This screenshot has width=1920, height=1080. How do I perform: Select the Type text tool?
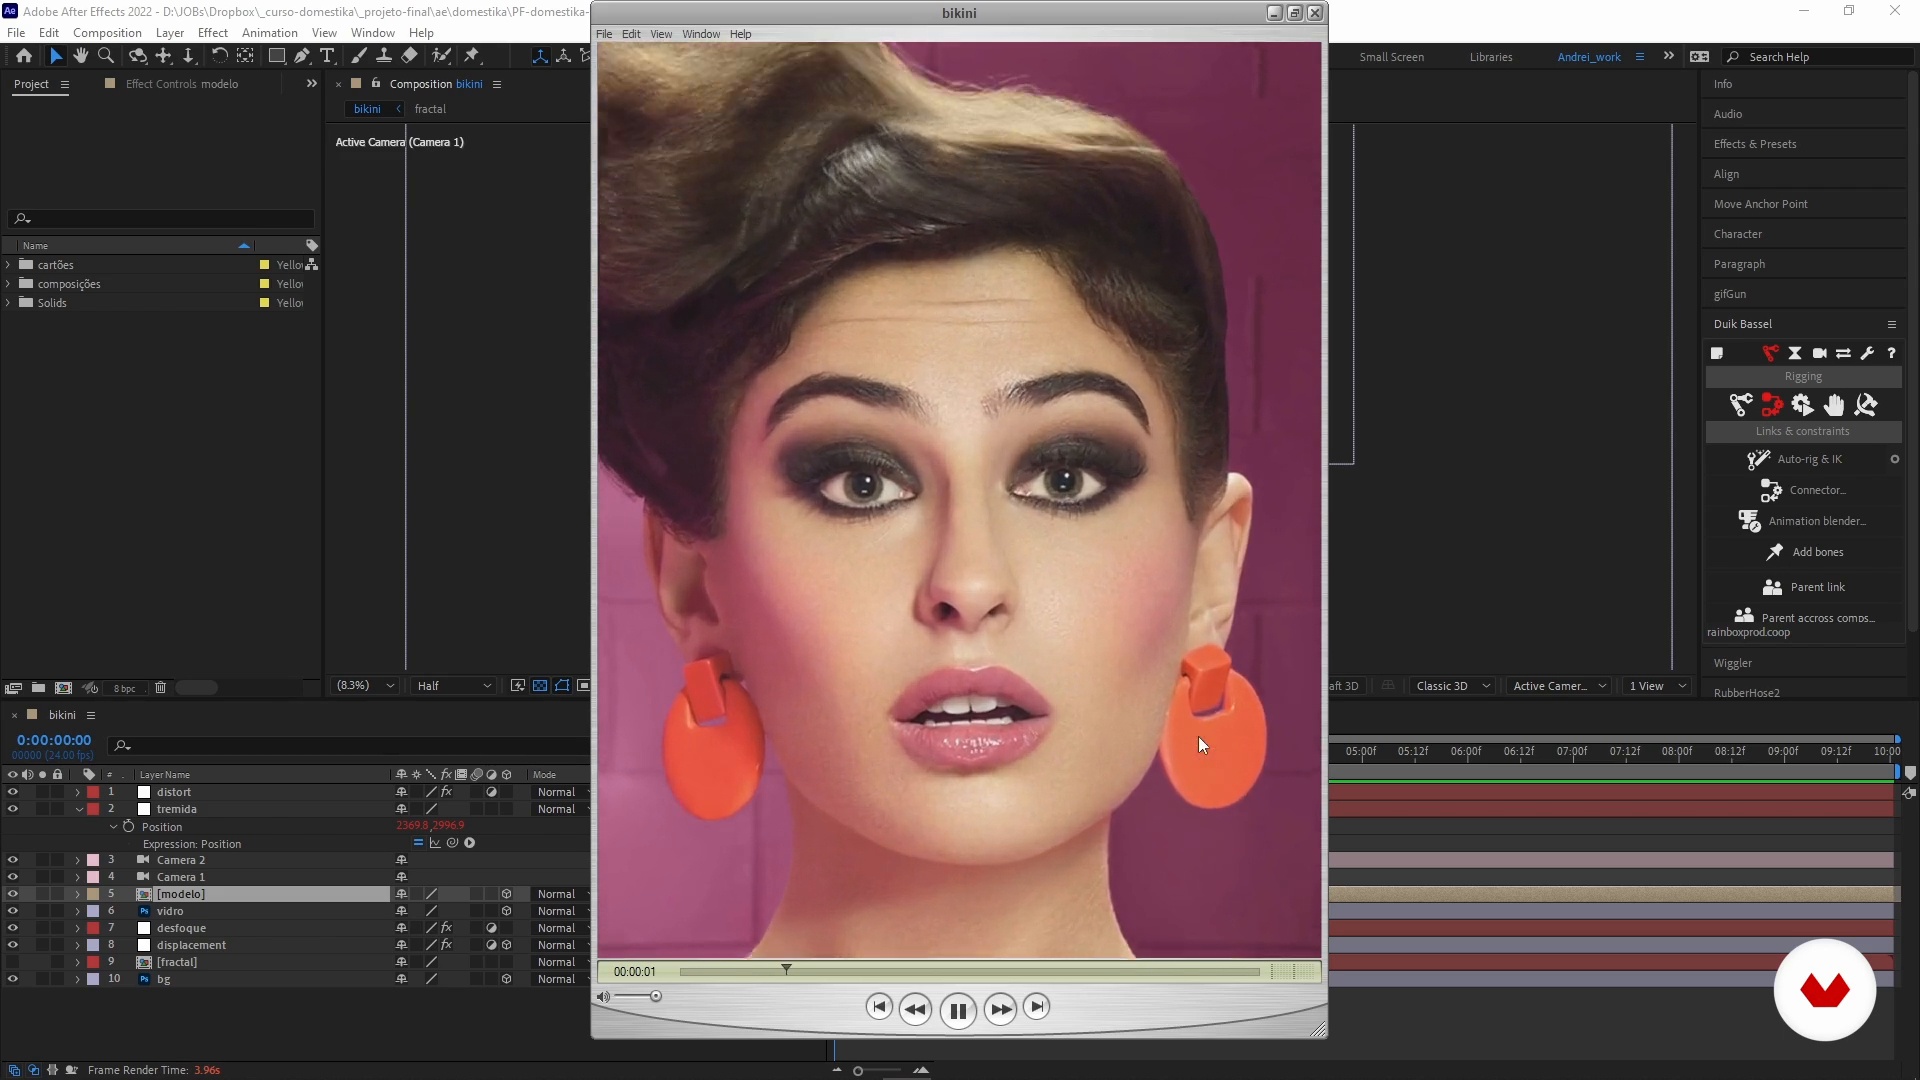point(327,56)
